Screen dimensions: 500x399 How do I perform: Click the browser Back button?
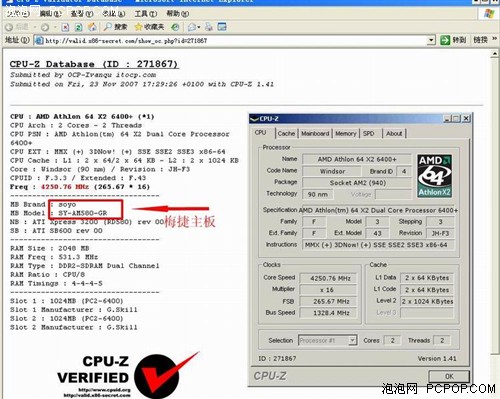[x=17, y=27]
